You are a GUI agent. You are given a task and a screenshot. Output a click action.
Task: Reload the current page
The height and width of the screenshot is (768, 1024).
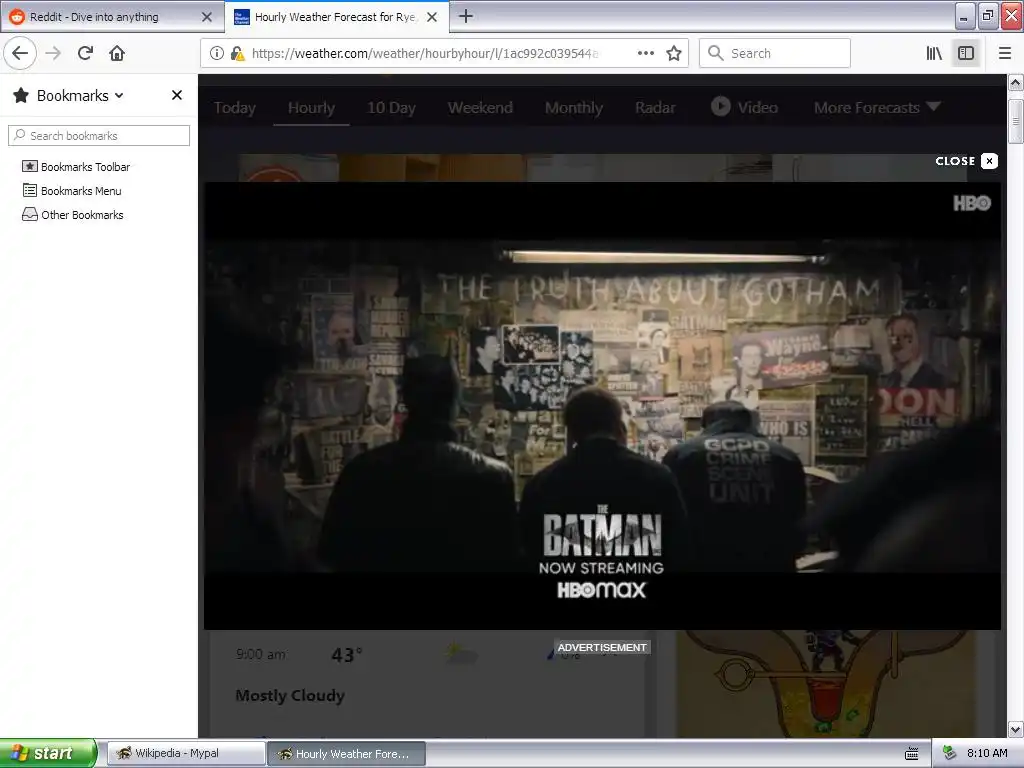[86, 53]
